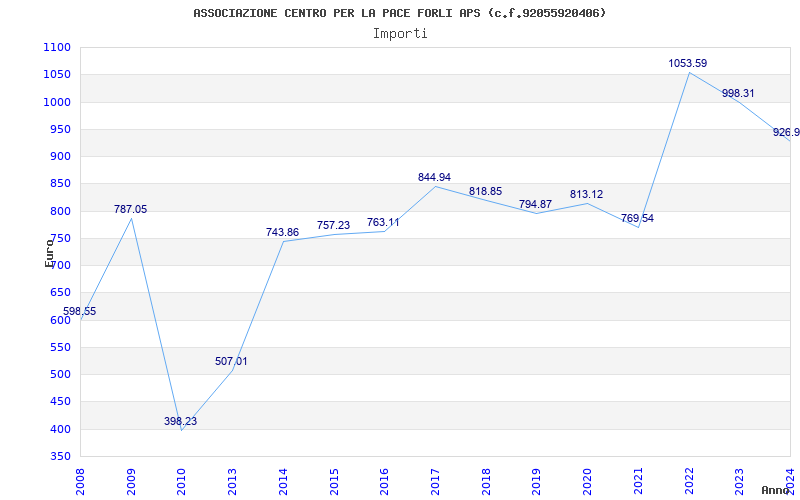Image resolution: width=800 pixels, height=500 pixels.
Task: Click the 2022 year axis label
Action: pyautogui.click(x=689, y=482)
